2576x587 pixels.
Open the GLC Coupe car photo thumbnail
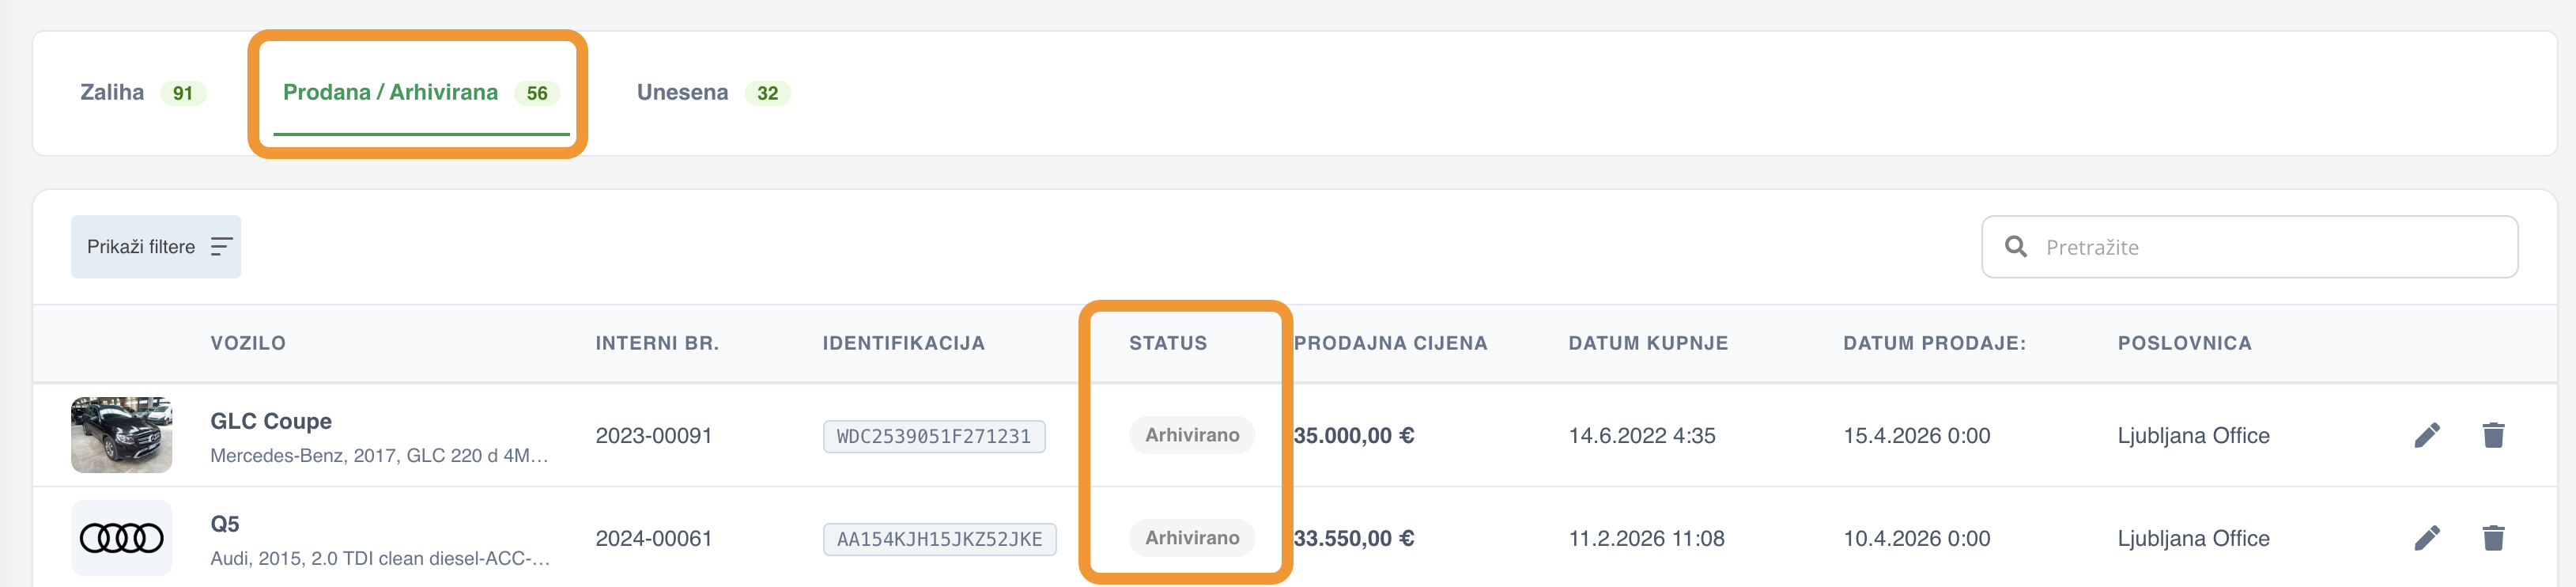pos(121,435)
